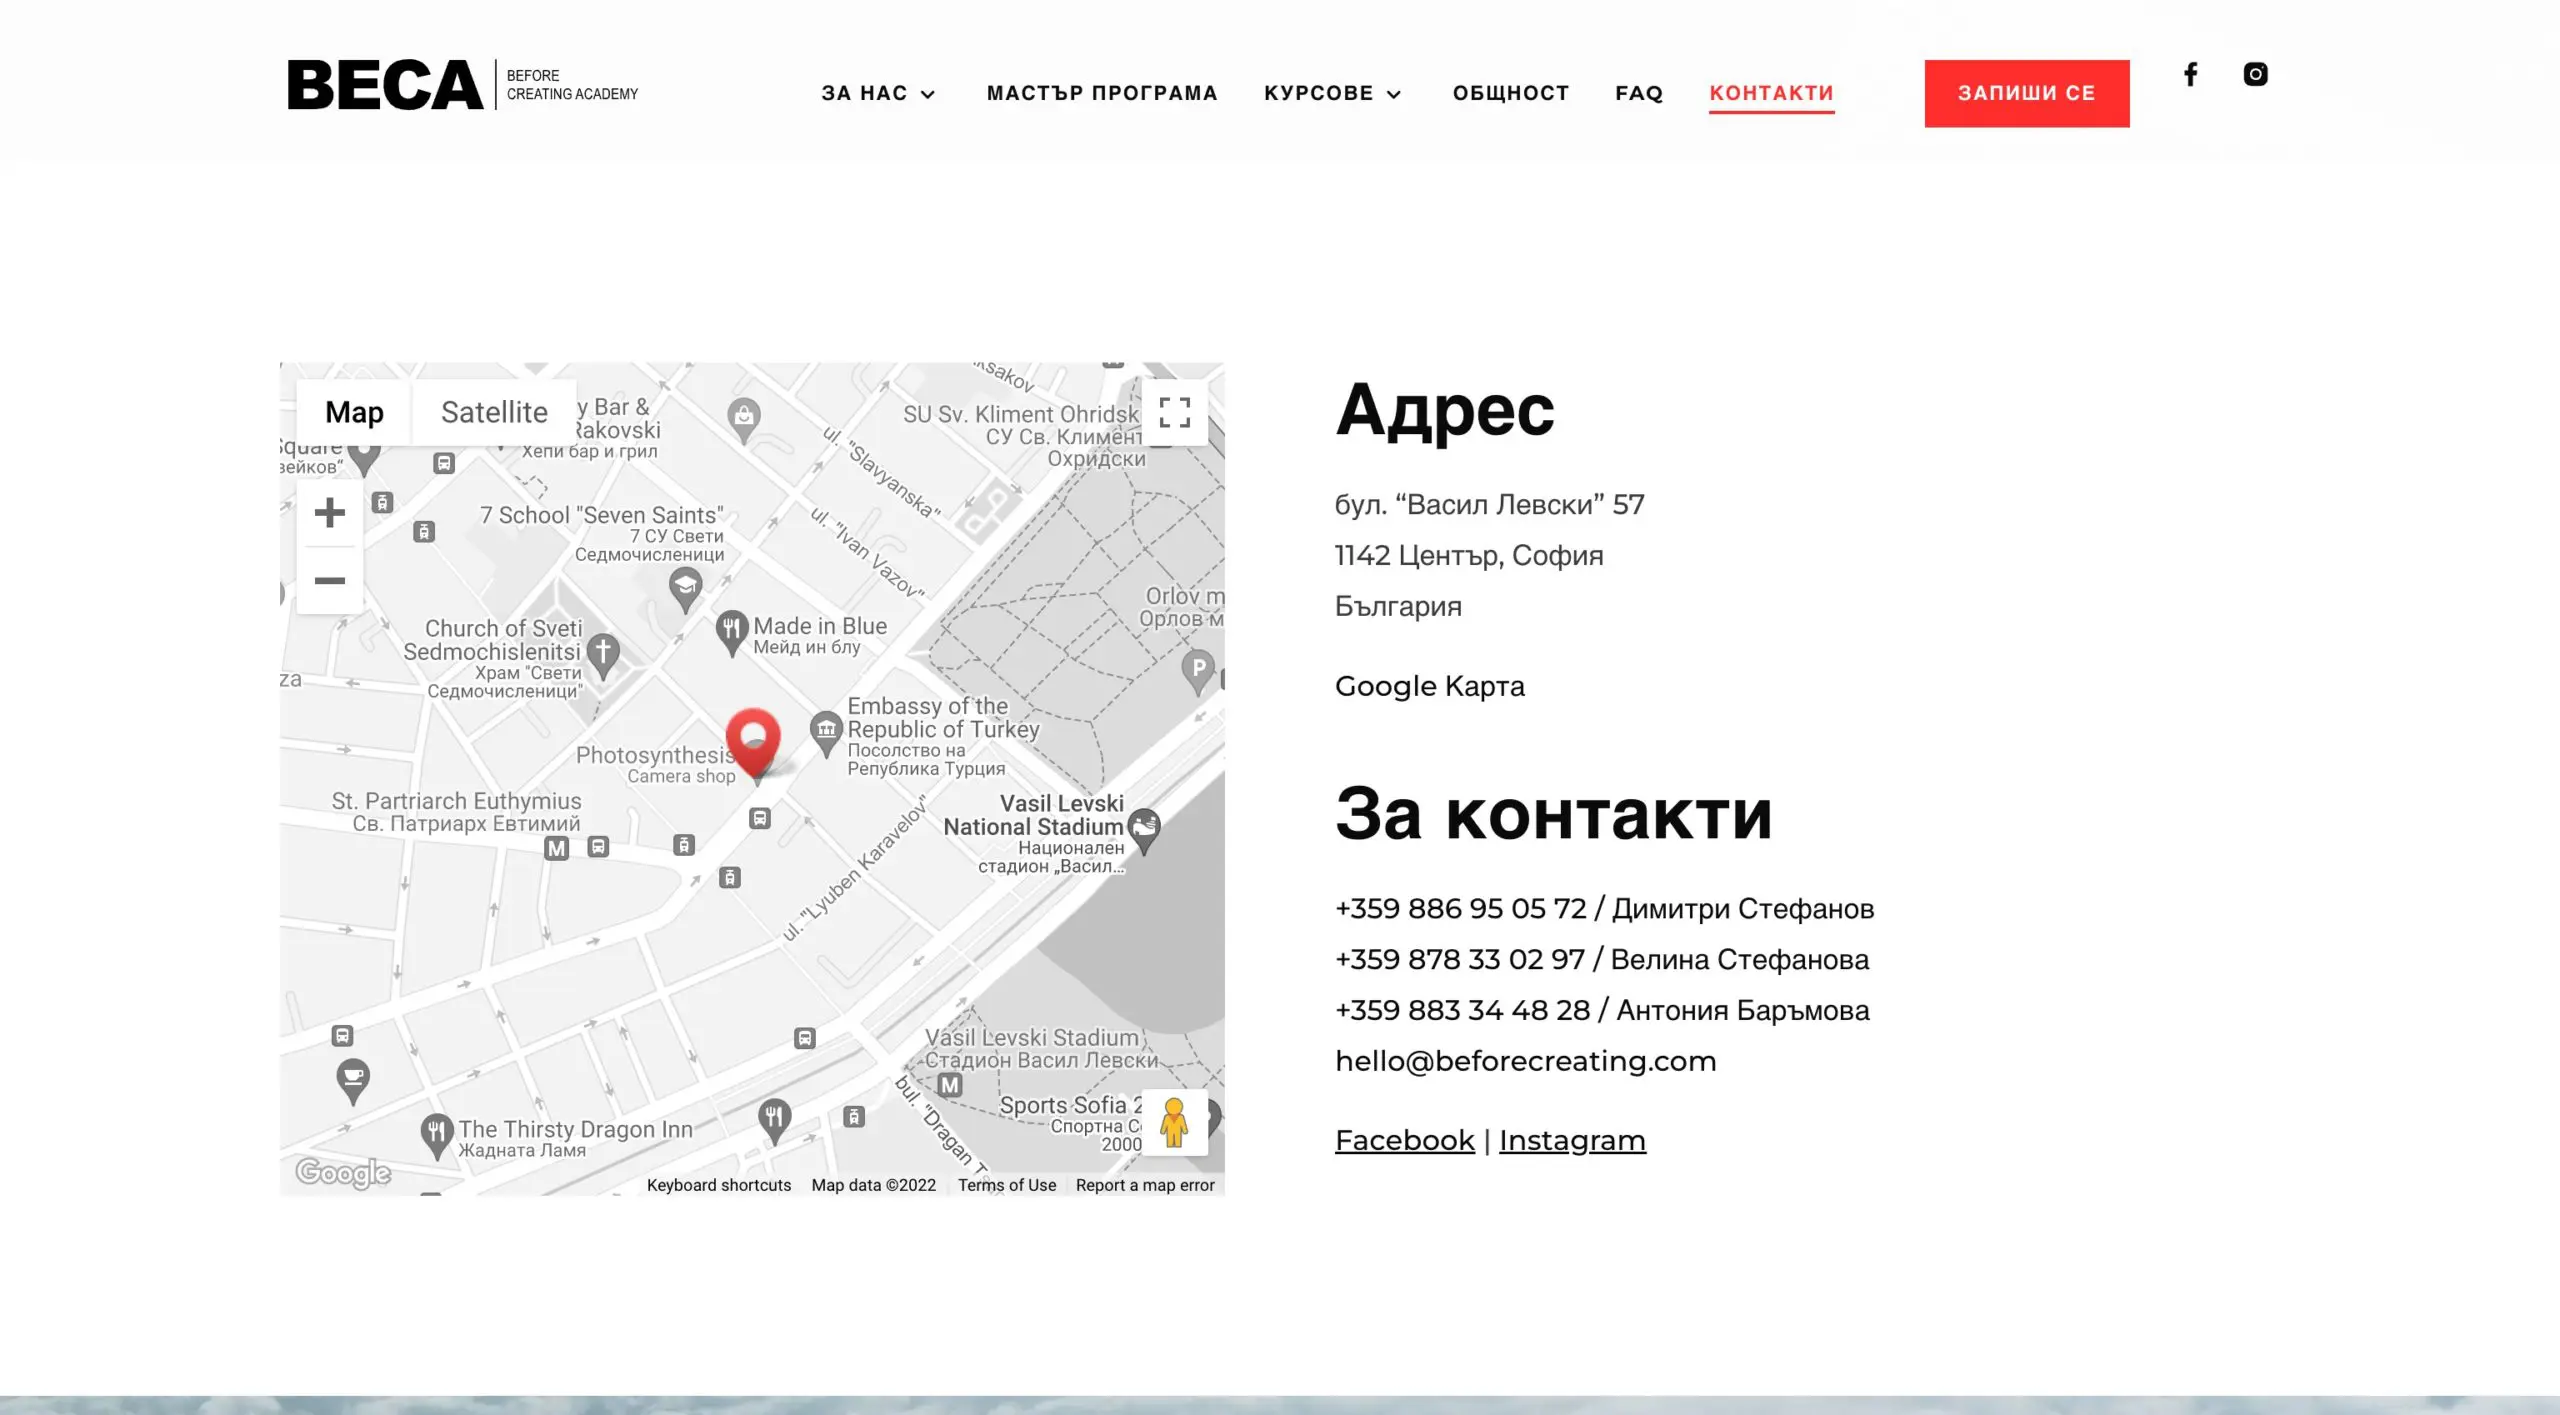
Task: Open the ОБЩНОСТ menu item
Action: click(1511, 93)
